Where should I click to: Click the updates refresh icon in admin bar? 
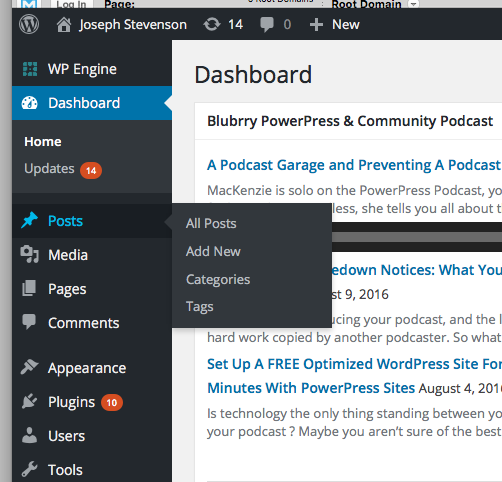point(212,25)
